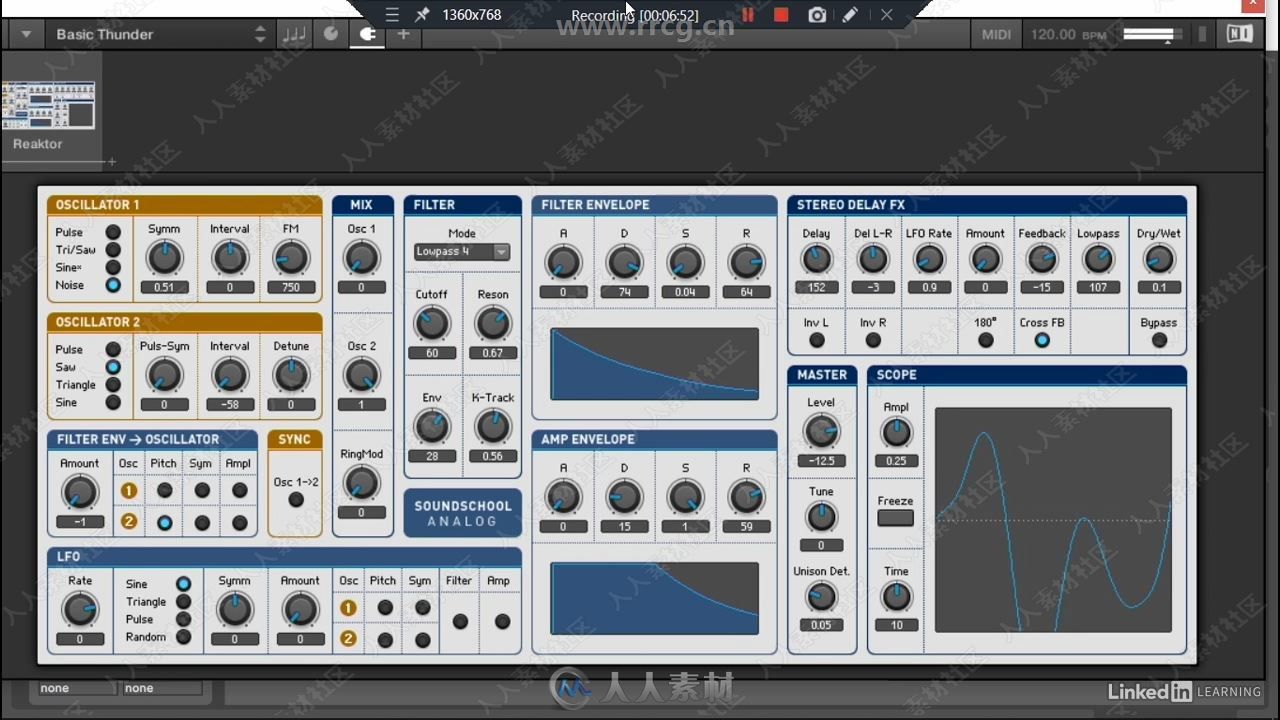
Task: Click the Master Level value -12.5
Action: [x=821, y=461]
